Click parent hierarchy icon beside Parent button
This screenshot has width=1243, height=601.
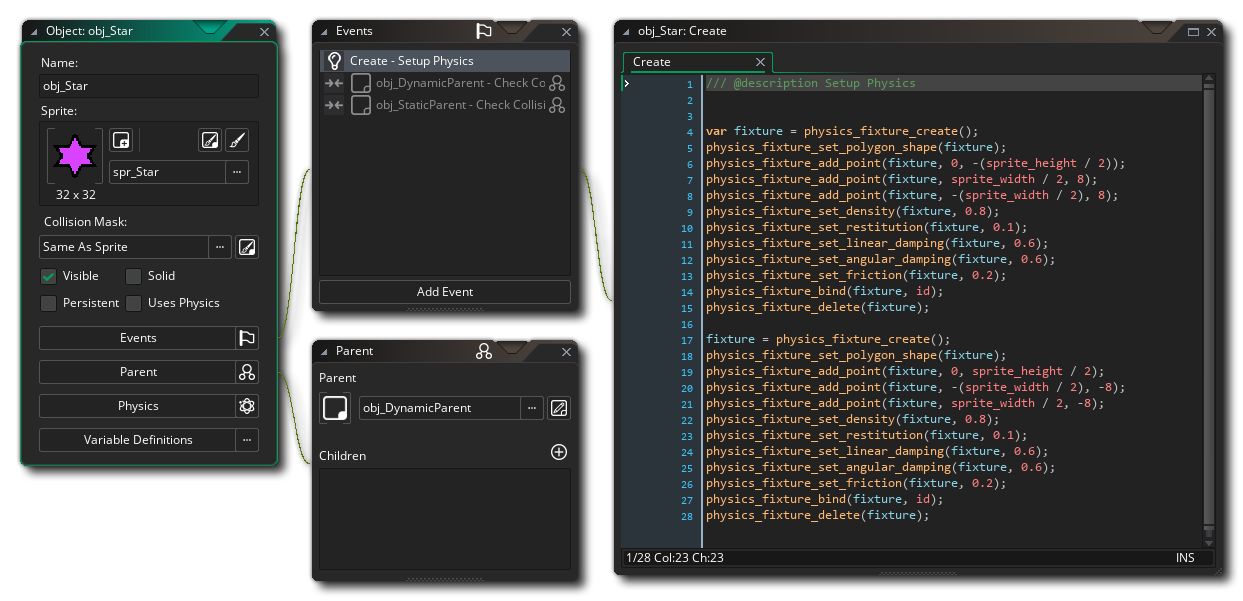pos(247,372)
